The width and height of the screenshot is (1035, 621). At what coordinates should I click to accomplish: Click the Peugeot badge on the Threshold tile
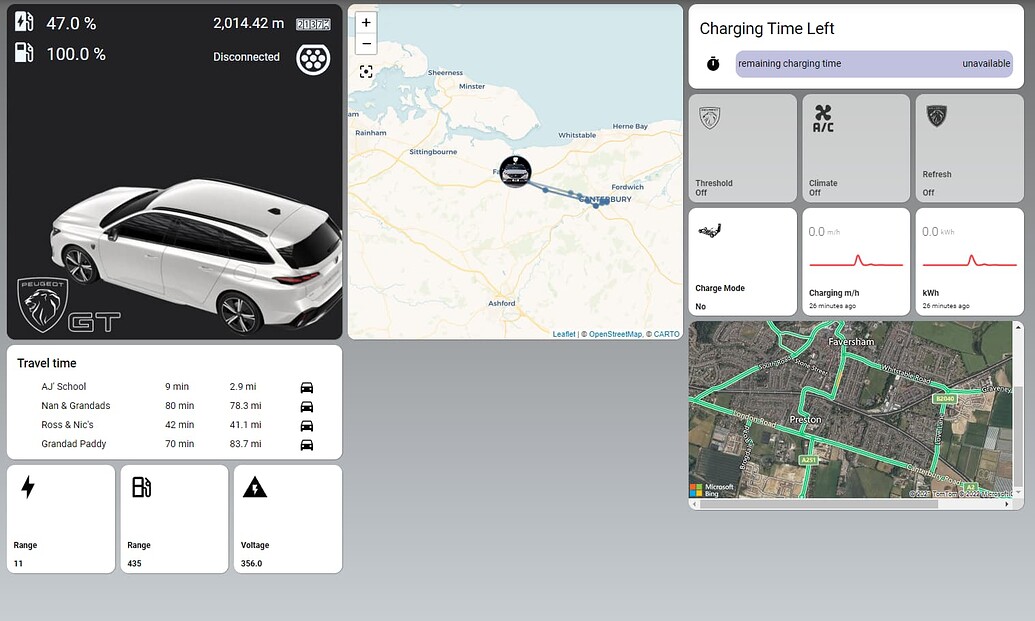710,117
